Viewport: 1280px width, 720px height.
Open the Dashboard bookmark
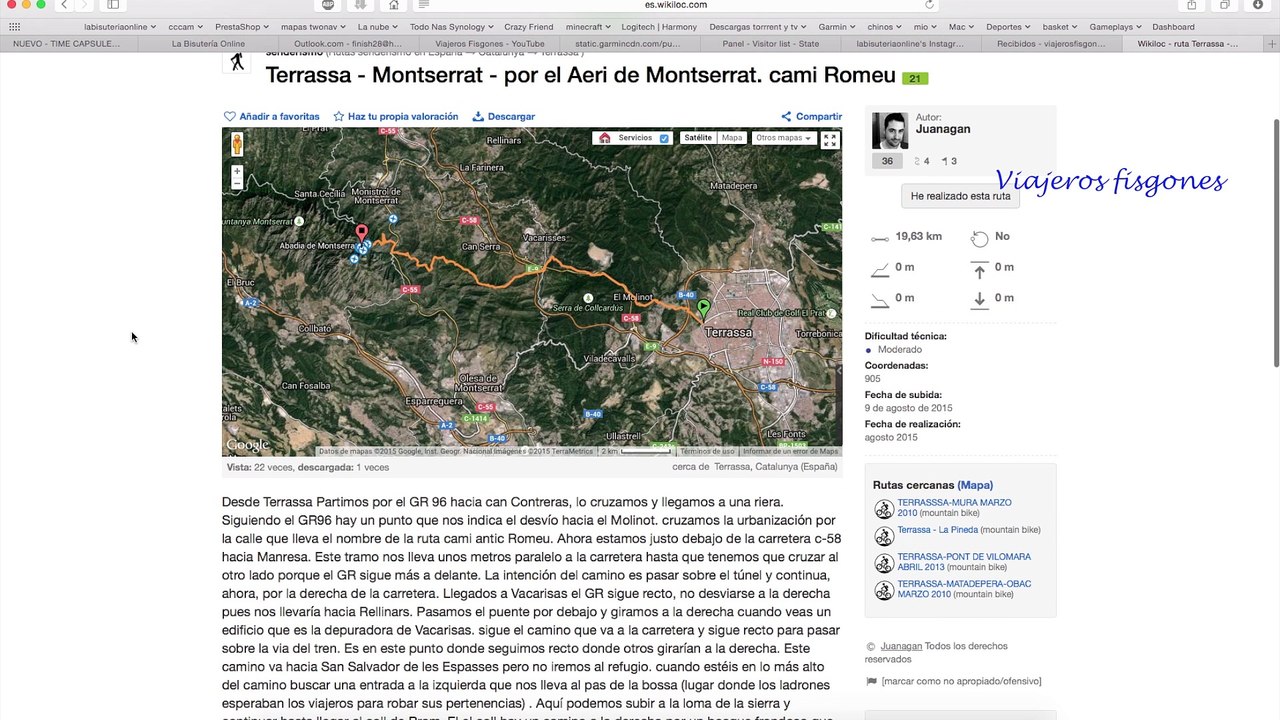1173,27
